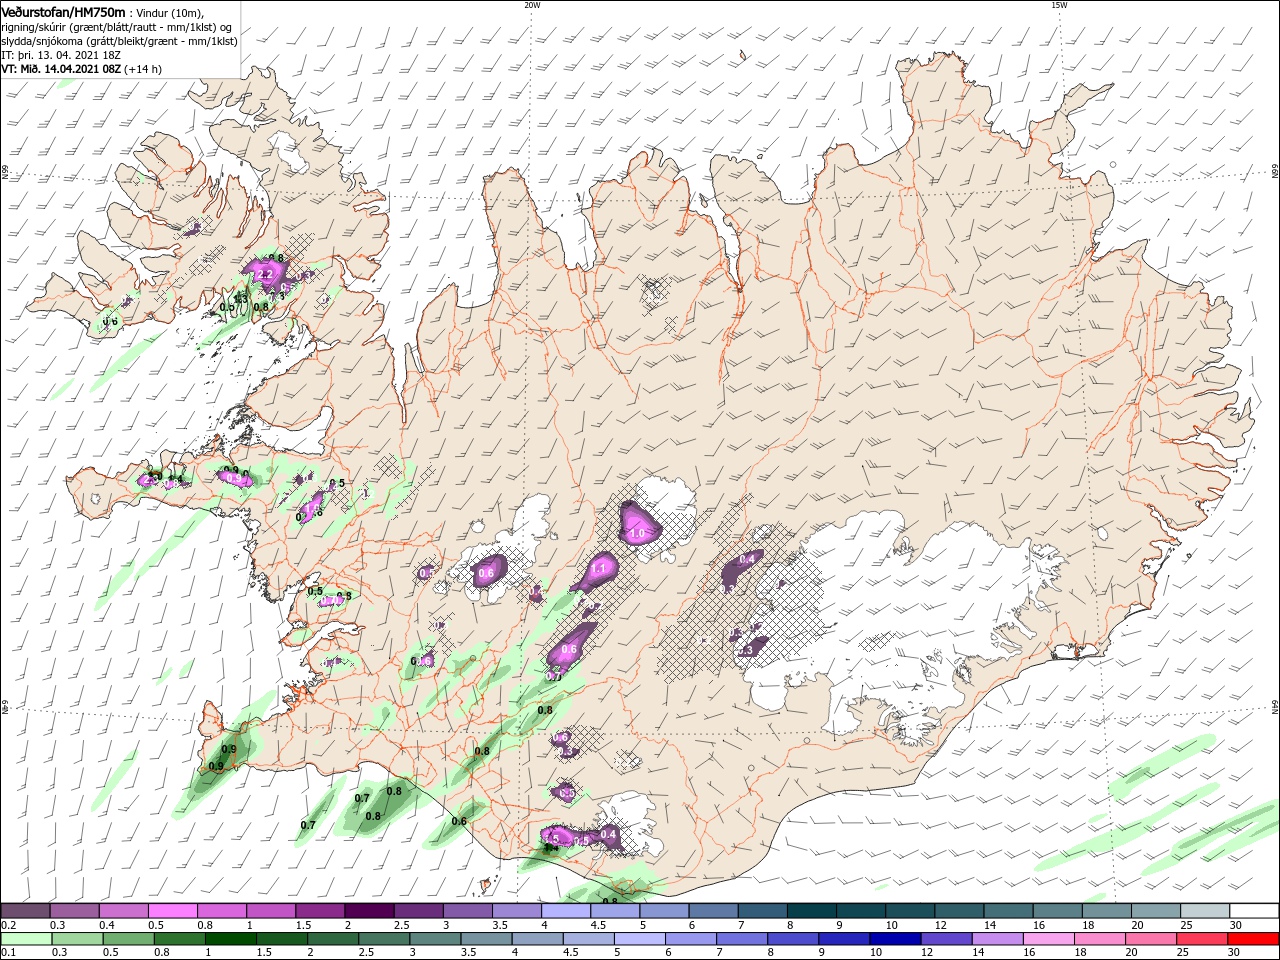1280x960 pixels.
Task: Select the dull mauve 0.2–0.3 swatch, upper scale
Action: pyautogui.click(x=25, y=911)
